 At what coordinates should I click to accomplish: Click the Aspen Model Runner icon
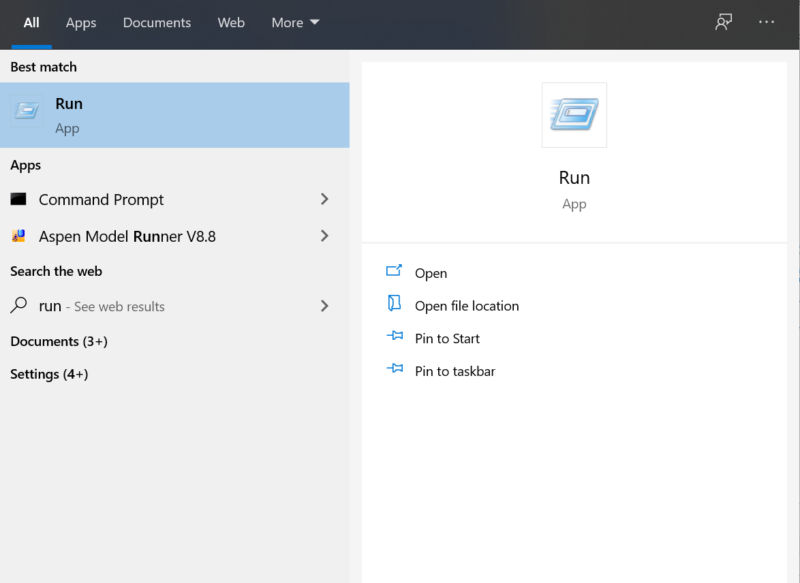pyautogui.click(x=18, y=237)
